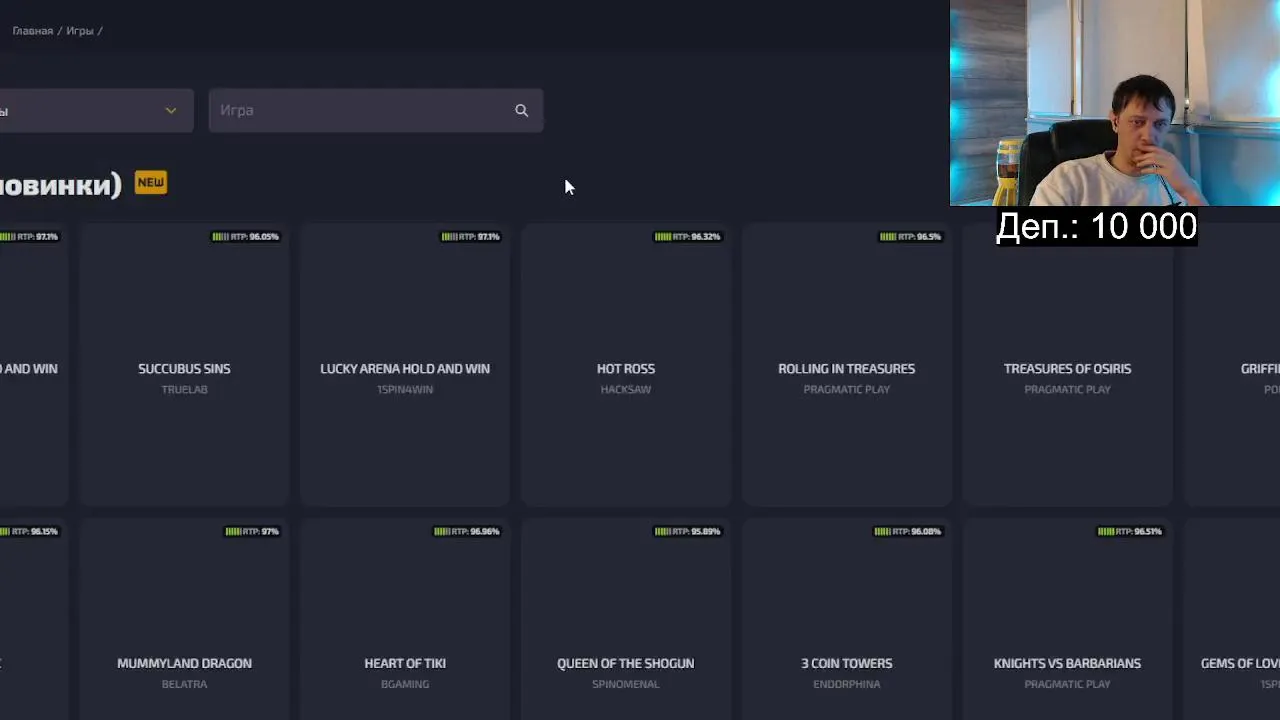
Task: Click RTP 96.96% badge on Heart of Tiki
Action: coord(467,532)
